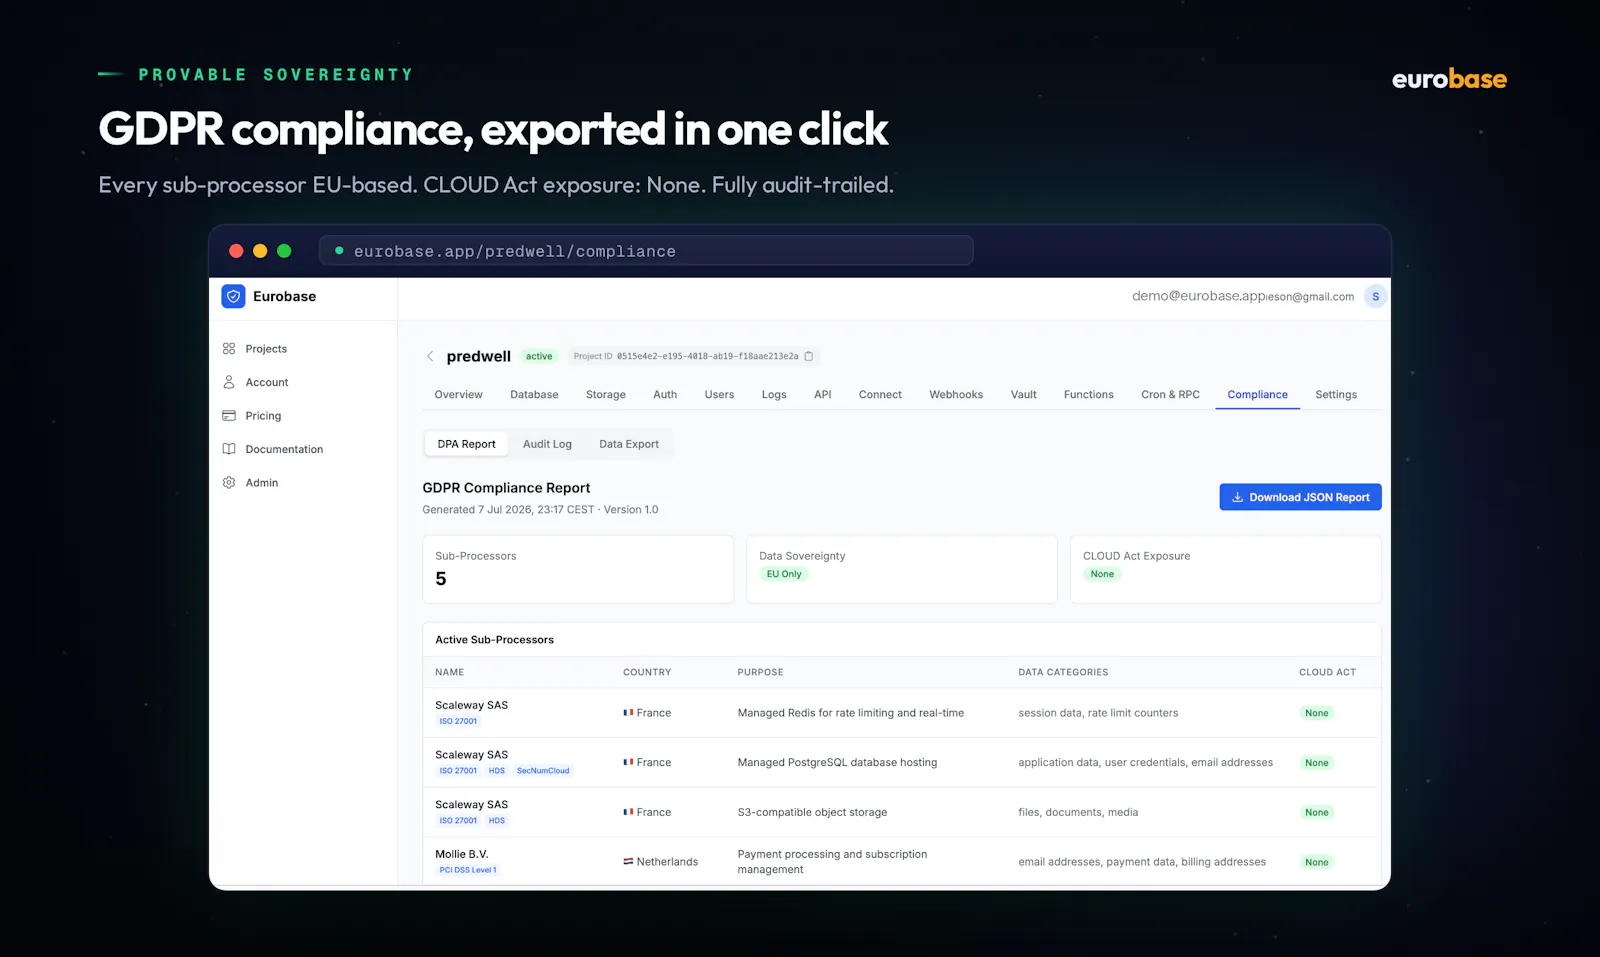This screenshot has width=1600, height=957.
Task: Click 'files, documents, media' cell
Action: (1078, 813)
